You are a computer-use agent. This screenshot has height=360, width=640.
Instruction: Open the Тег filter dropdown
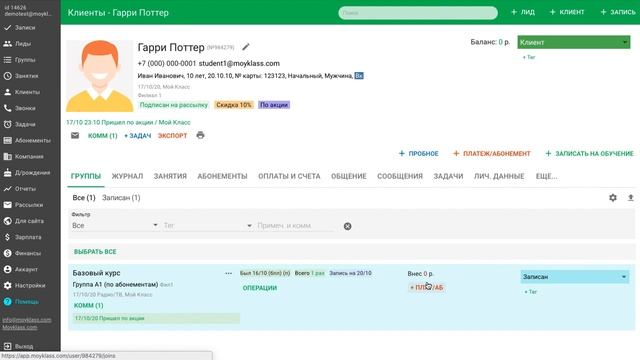point(208,225)
